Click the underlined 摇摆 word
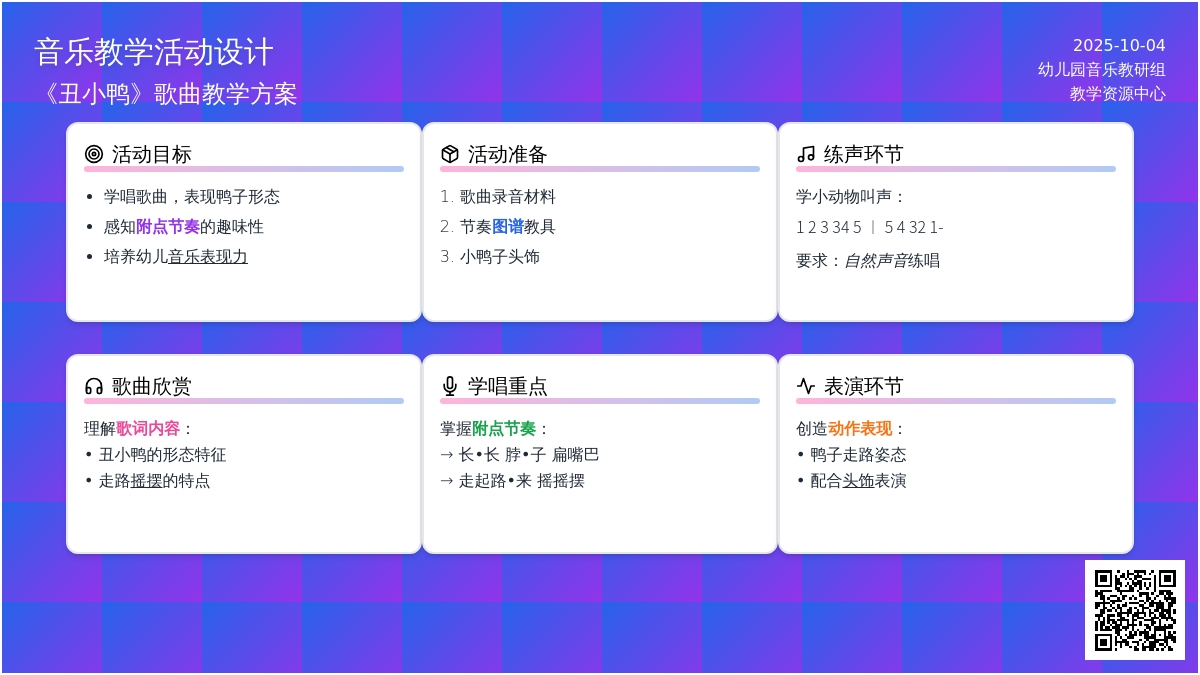Image resolution: width=1200 pixels, height=675 pixels. pos(147,481)
